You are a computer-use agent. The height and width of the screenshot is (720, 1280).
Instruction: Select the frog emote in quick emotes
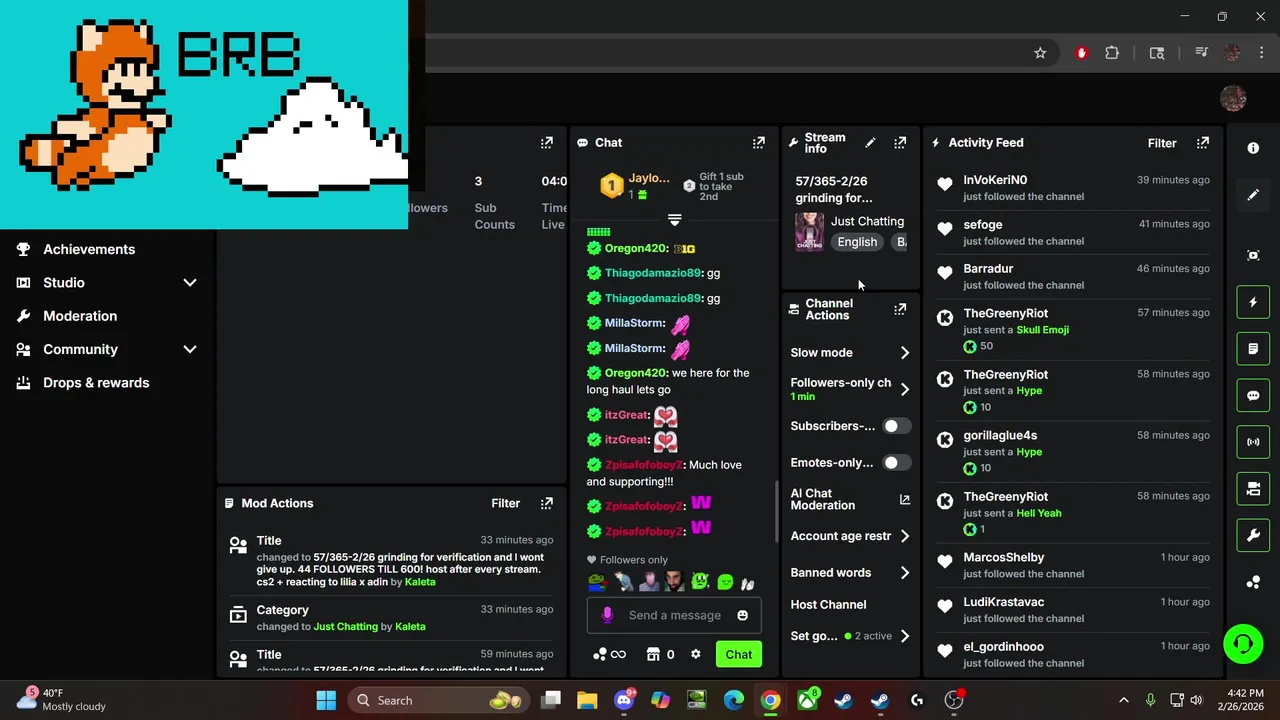pos(596,581)
